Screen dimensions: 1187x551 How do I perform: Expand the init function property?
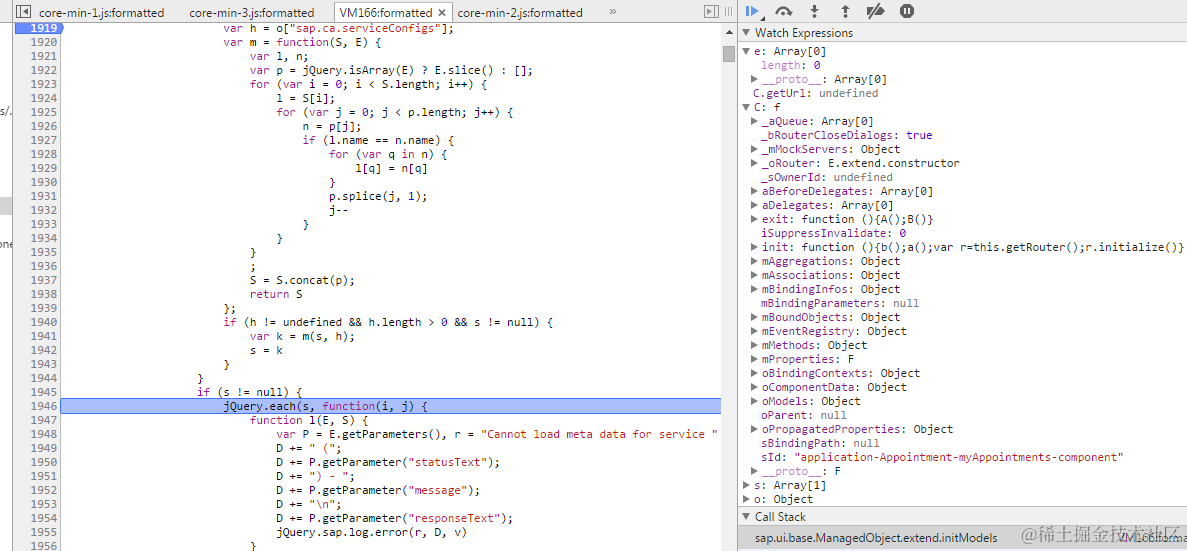click(755, 247)
